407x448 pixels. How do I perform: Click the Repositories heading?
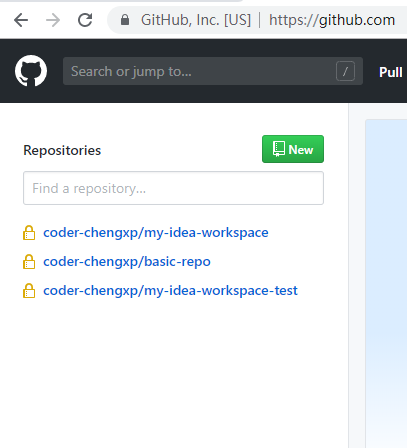pyautogui.click(x=62, y=150)
